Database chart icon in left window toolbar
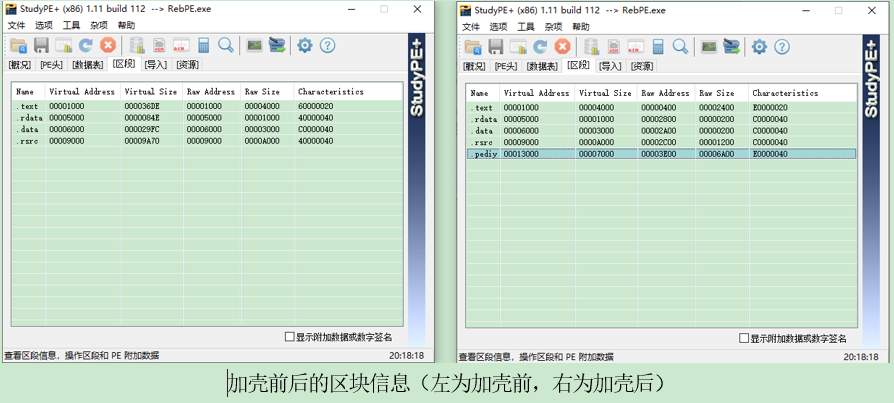 pos(137,46)
